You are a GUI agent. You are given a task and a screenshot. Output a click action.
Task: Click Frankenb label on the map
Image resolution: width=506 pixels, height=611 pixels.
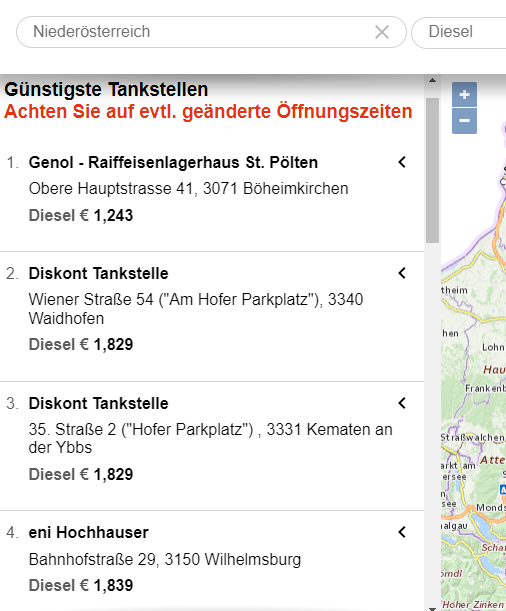coord(485,388)
